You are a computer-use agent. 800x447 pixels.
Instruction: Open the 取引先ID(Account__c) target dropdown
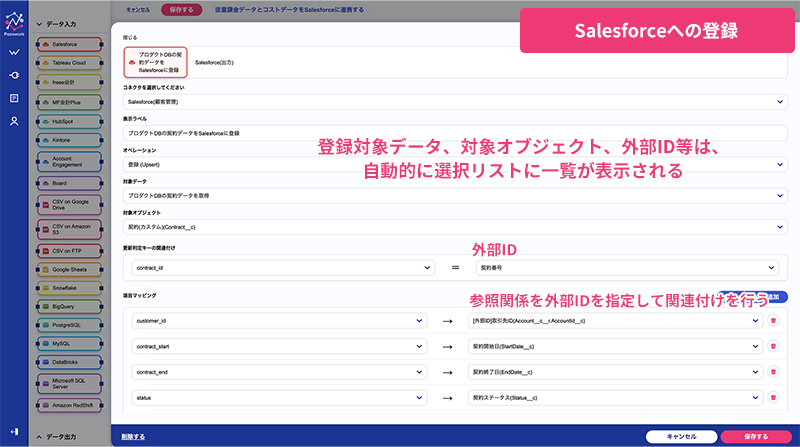615,320
